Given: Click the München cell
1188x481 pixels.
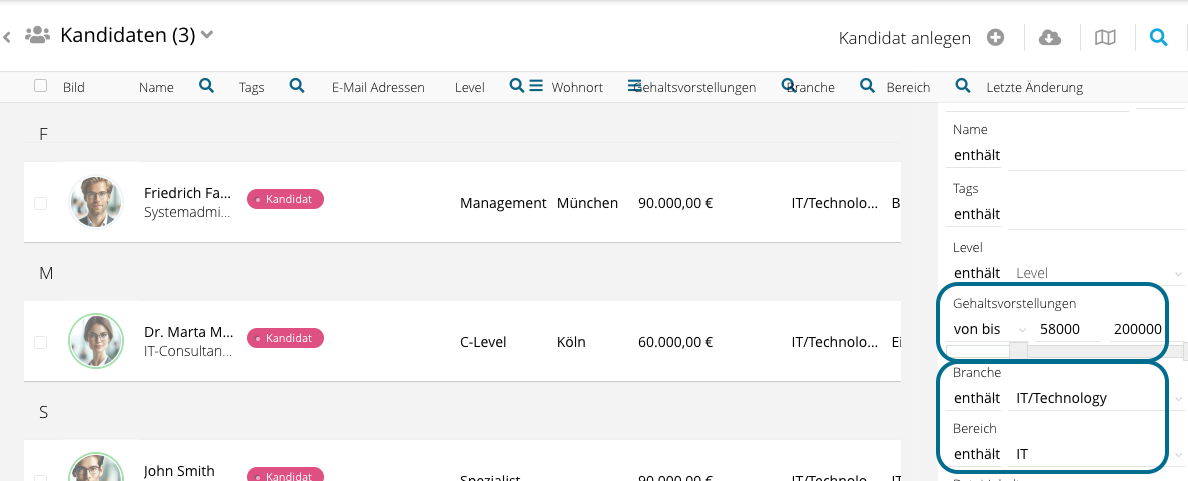Looking at the screenshot, I should (587, 203).
